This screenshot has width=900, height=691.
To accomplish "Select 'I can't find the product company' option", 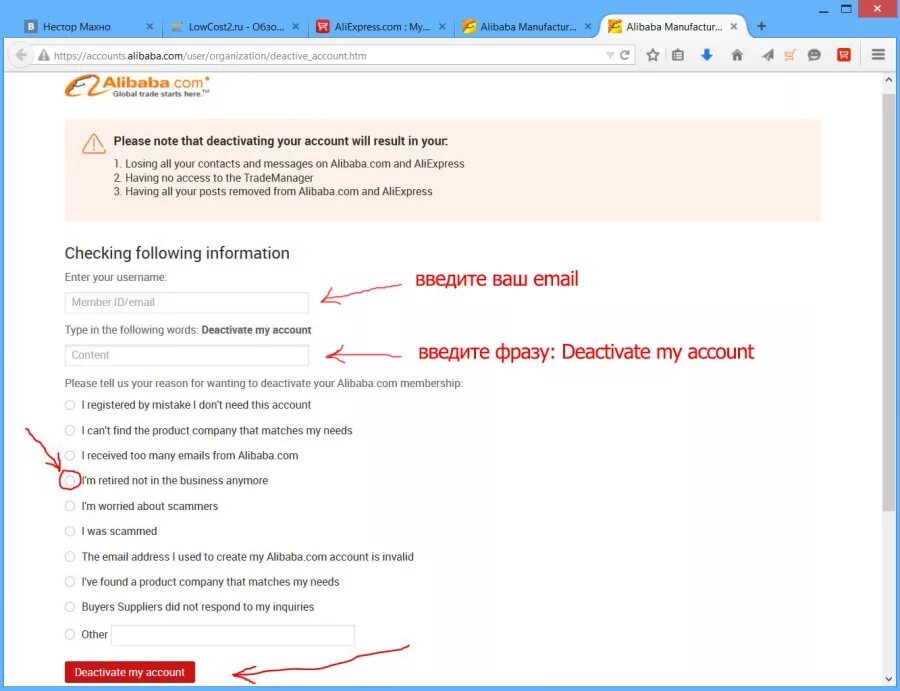I will pyautogui.click(x=70, y=430).
